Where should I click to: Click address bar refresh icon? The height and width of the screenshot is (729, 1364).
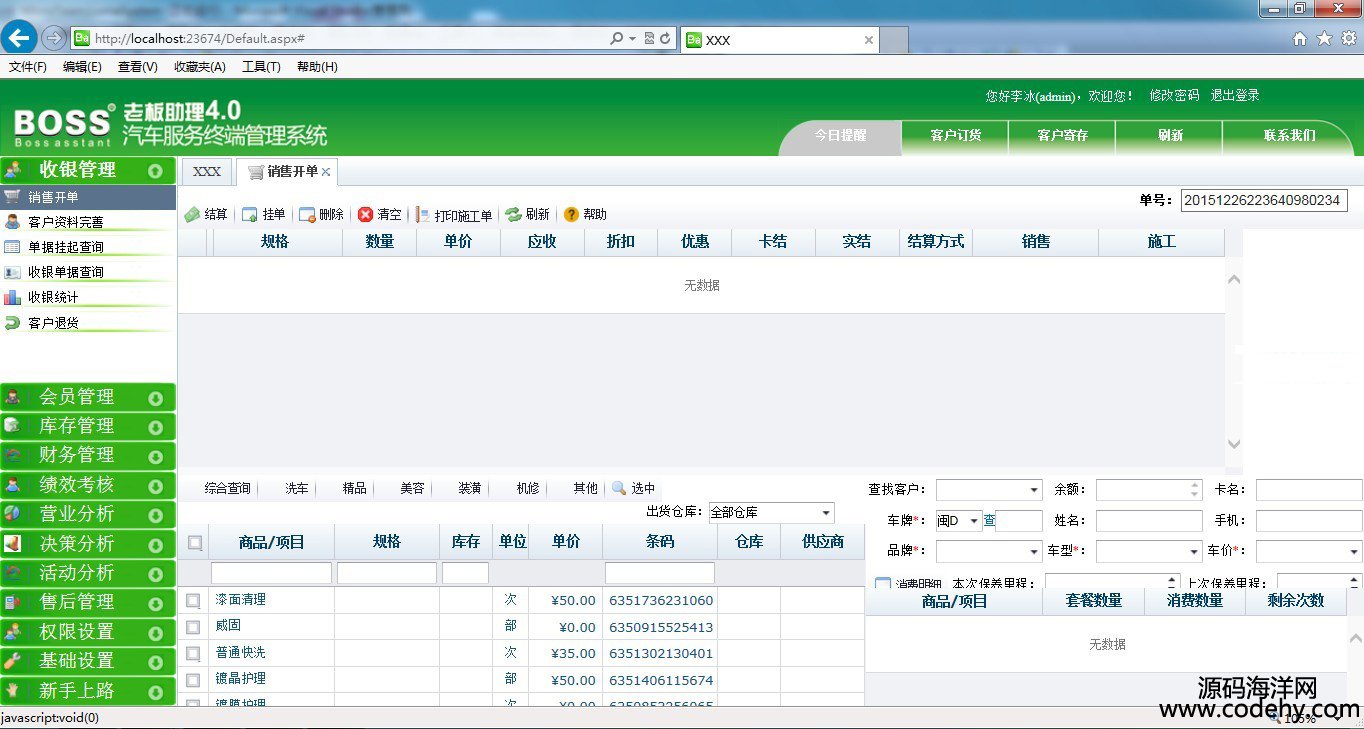pyautogui.click(x=665, y=38)
